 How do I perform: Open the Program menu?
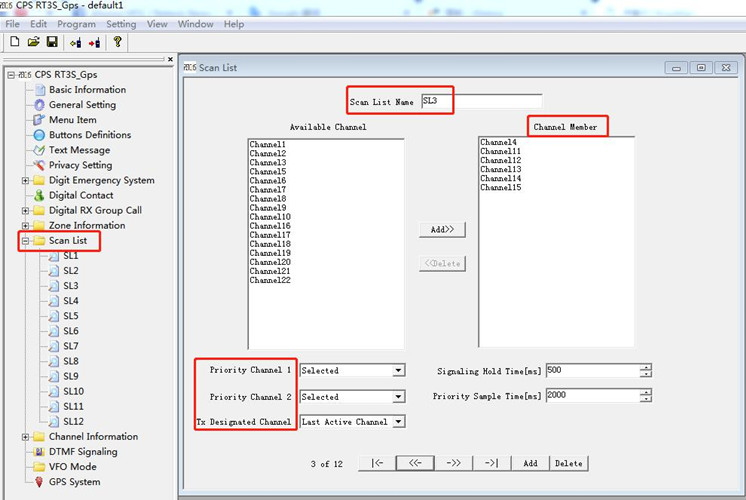[x=76, y=24]
